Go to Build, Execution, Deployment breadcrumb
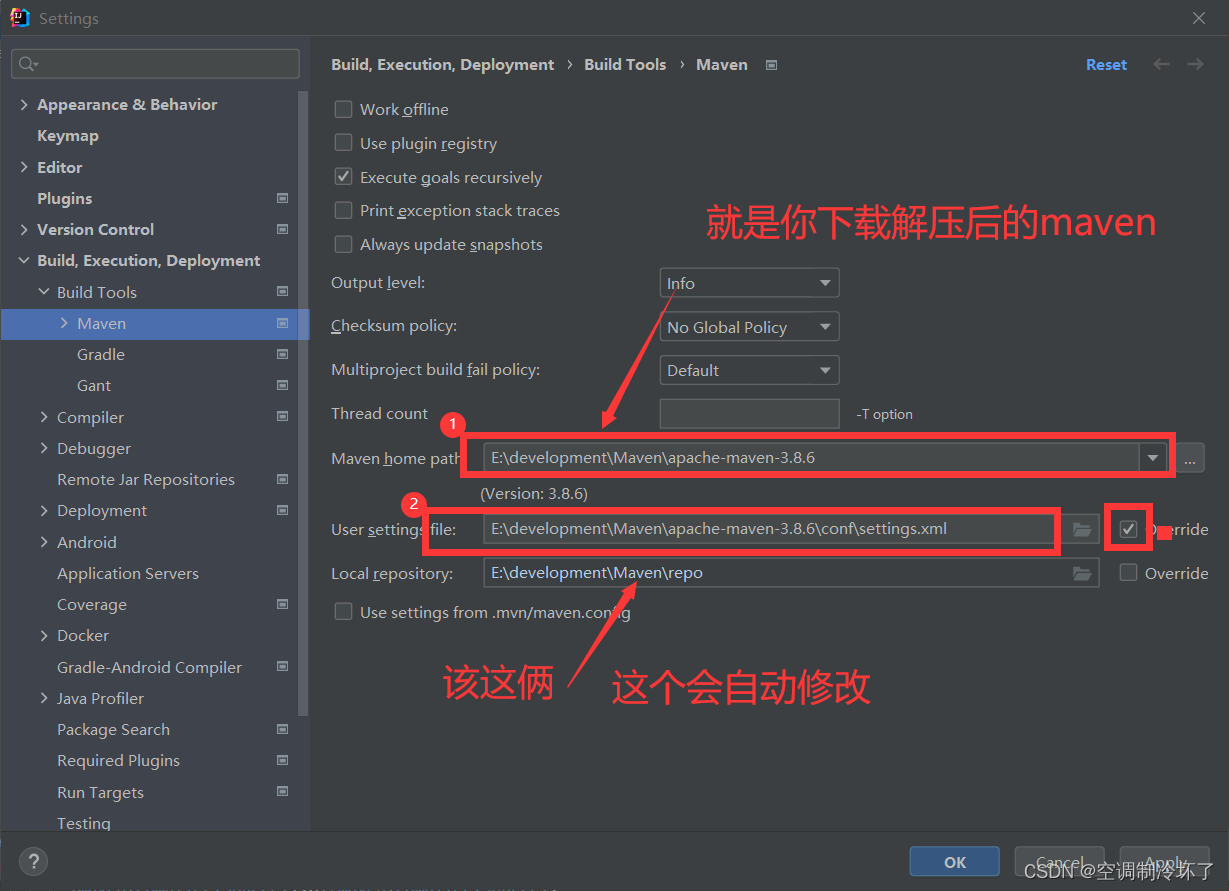 tap(442, 64)
